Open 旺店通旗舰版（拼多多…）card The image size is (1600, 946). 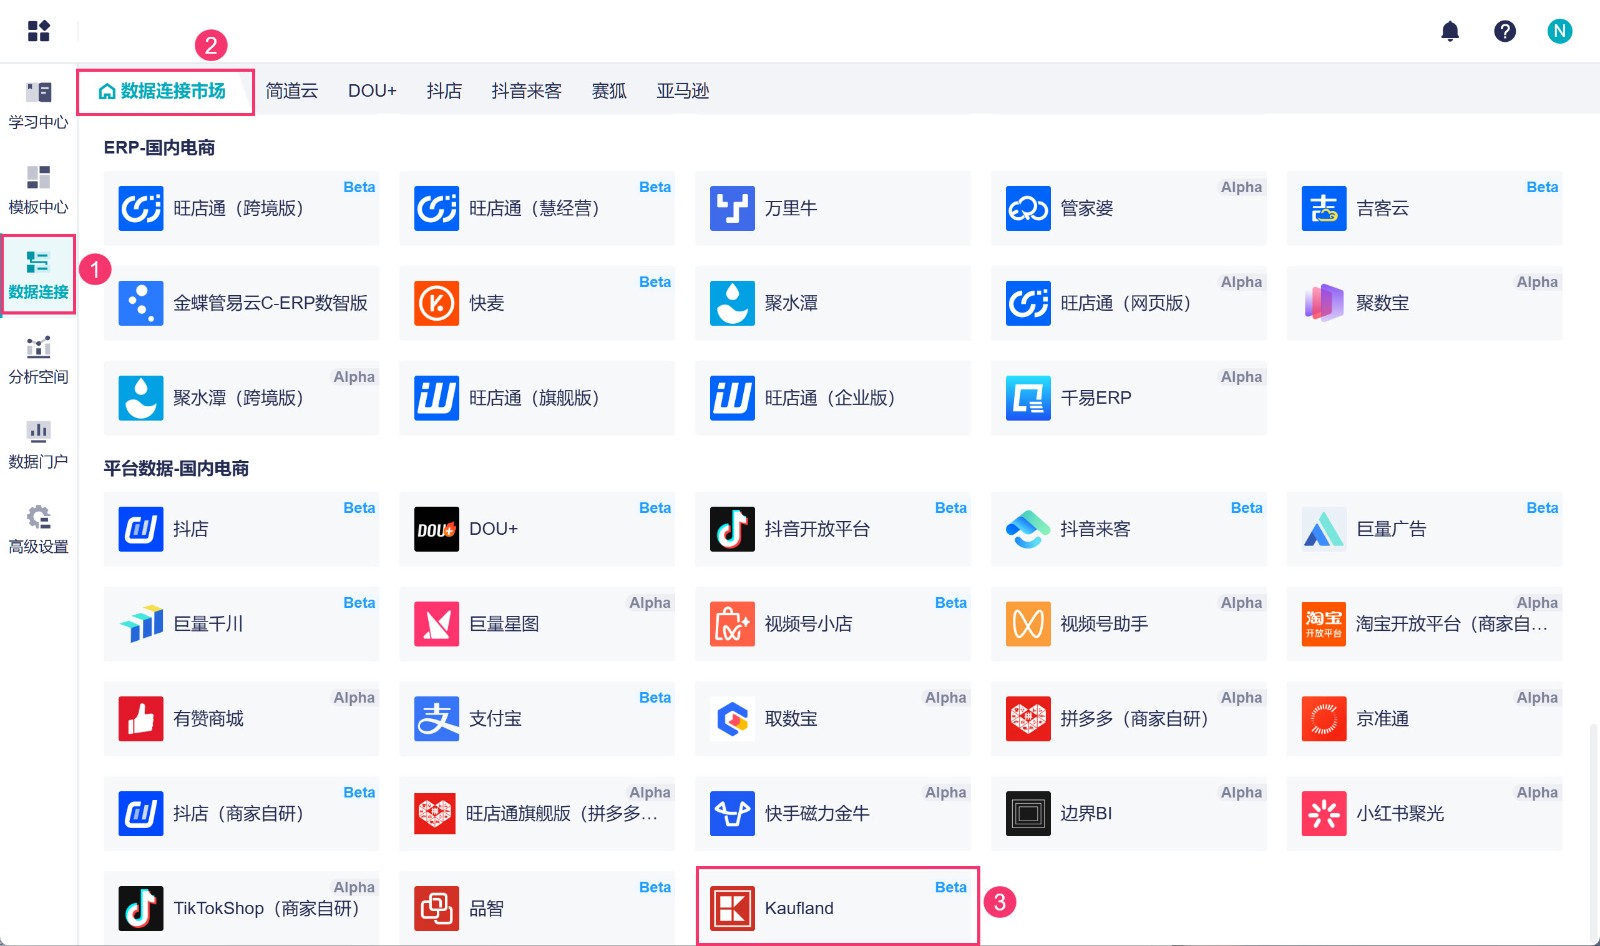click(537, 814)
